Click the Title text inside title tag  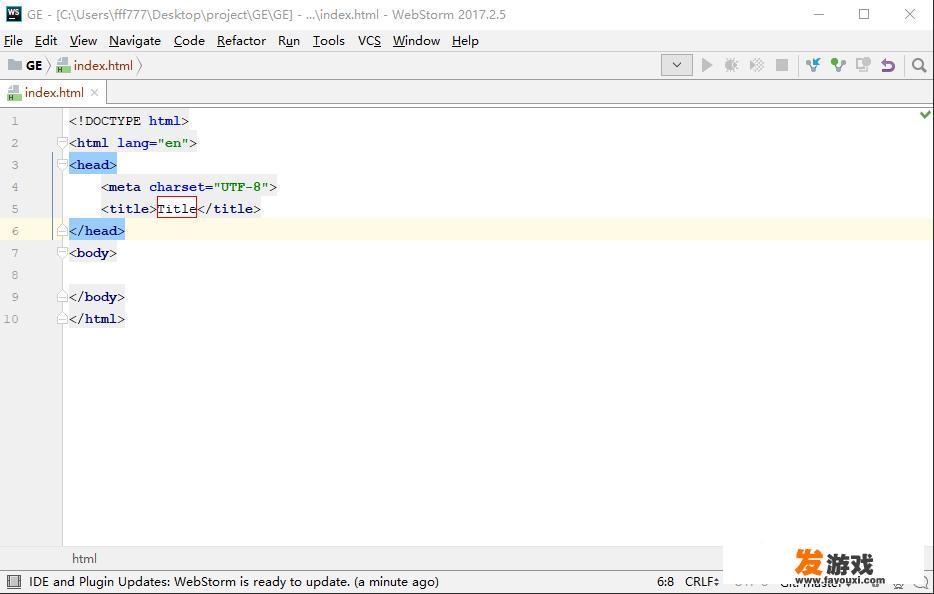(177, 209)
